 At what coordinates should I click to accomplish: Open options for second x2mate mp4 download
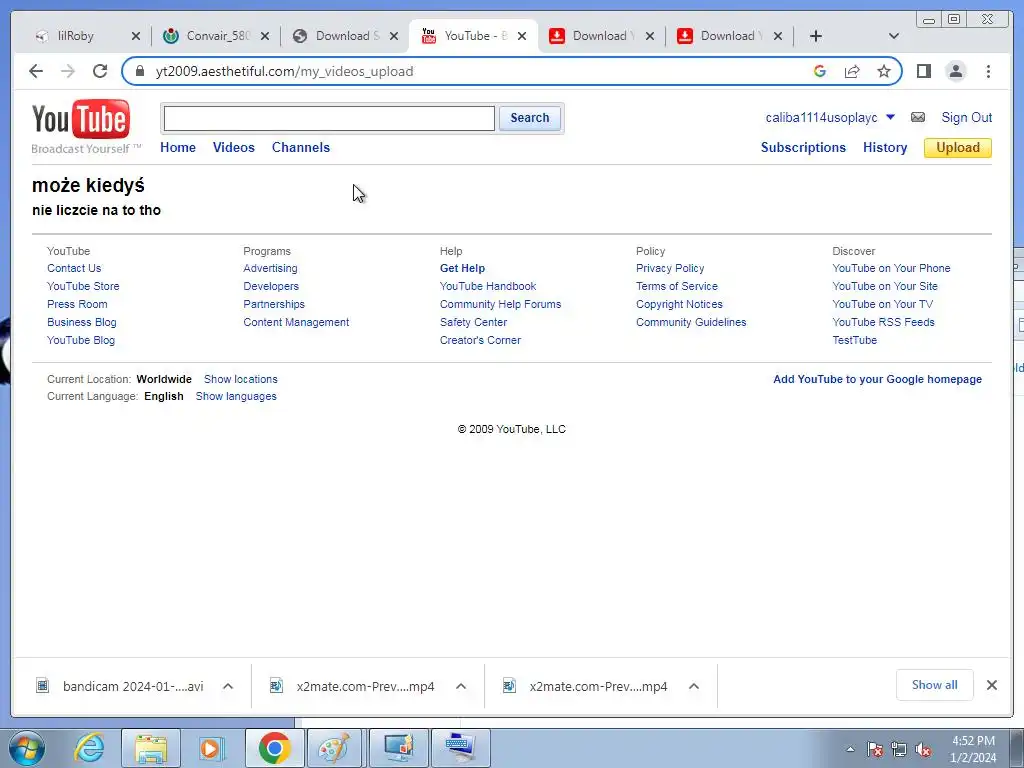point(694,686)
